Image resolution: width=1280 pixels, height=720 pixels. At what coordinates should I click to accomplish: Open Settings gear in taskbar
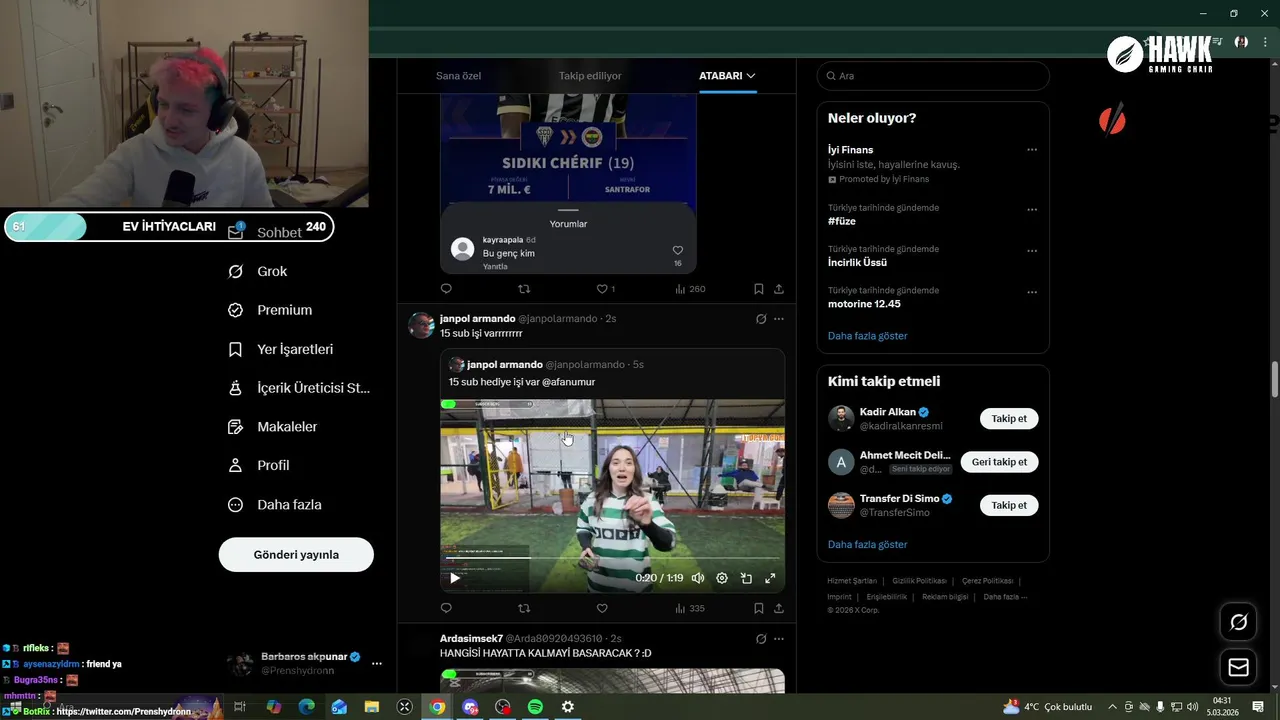[x=568, y=707]
